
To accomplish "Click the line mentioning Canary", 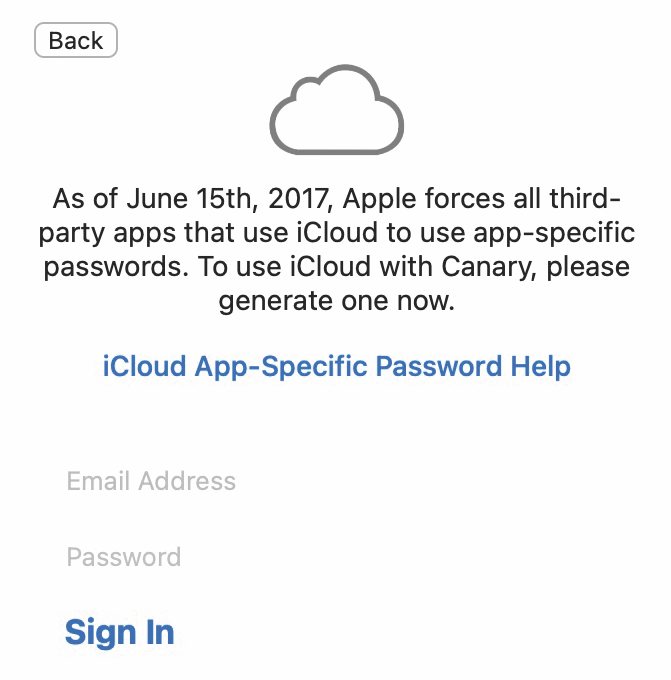I will [x=337, y=267].
